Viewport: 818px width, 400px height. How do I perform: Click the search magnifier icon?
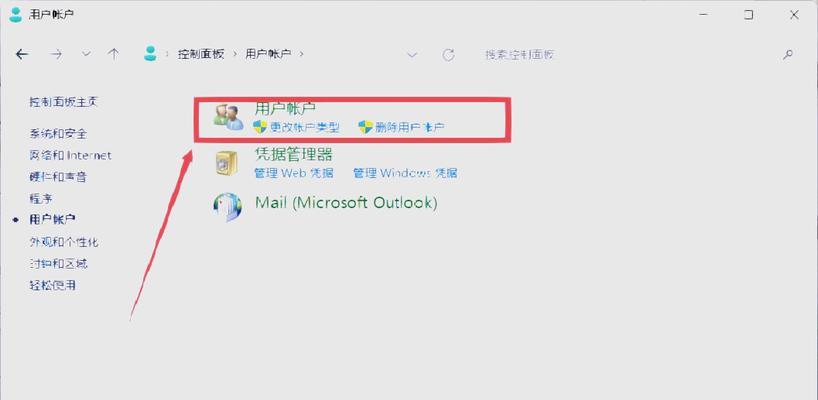click(788, 54)
